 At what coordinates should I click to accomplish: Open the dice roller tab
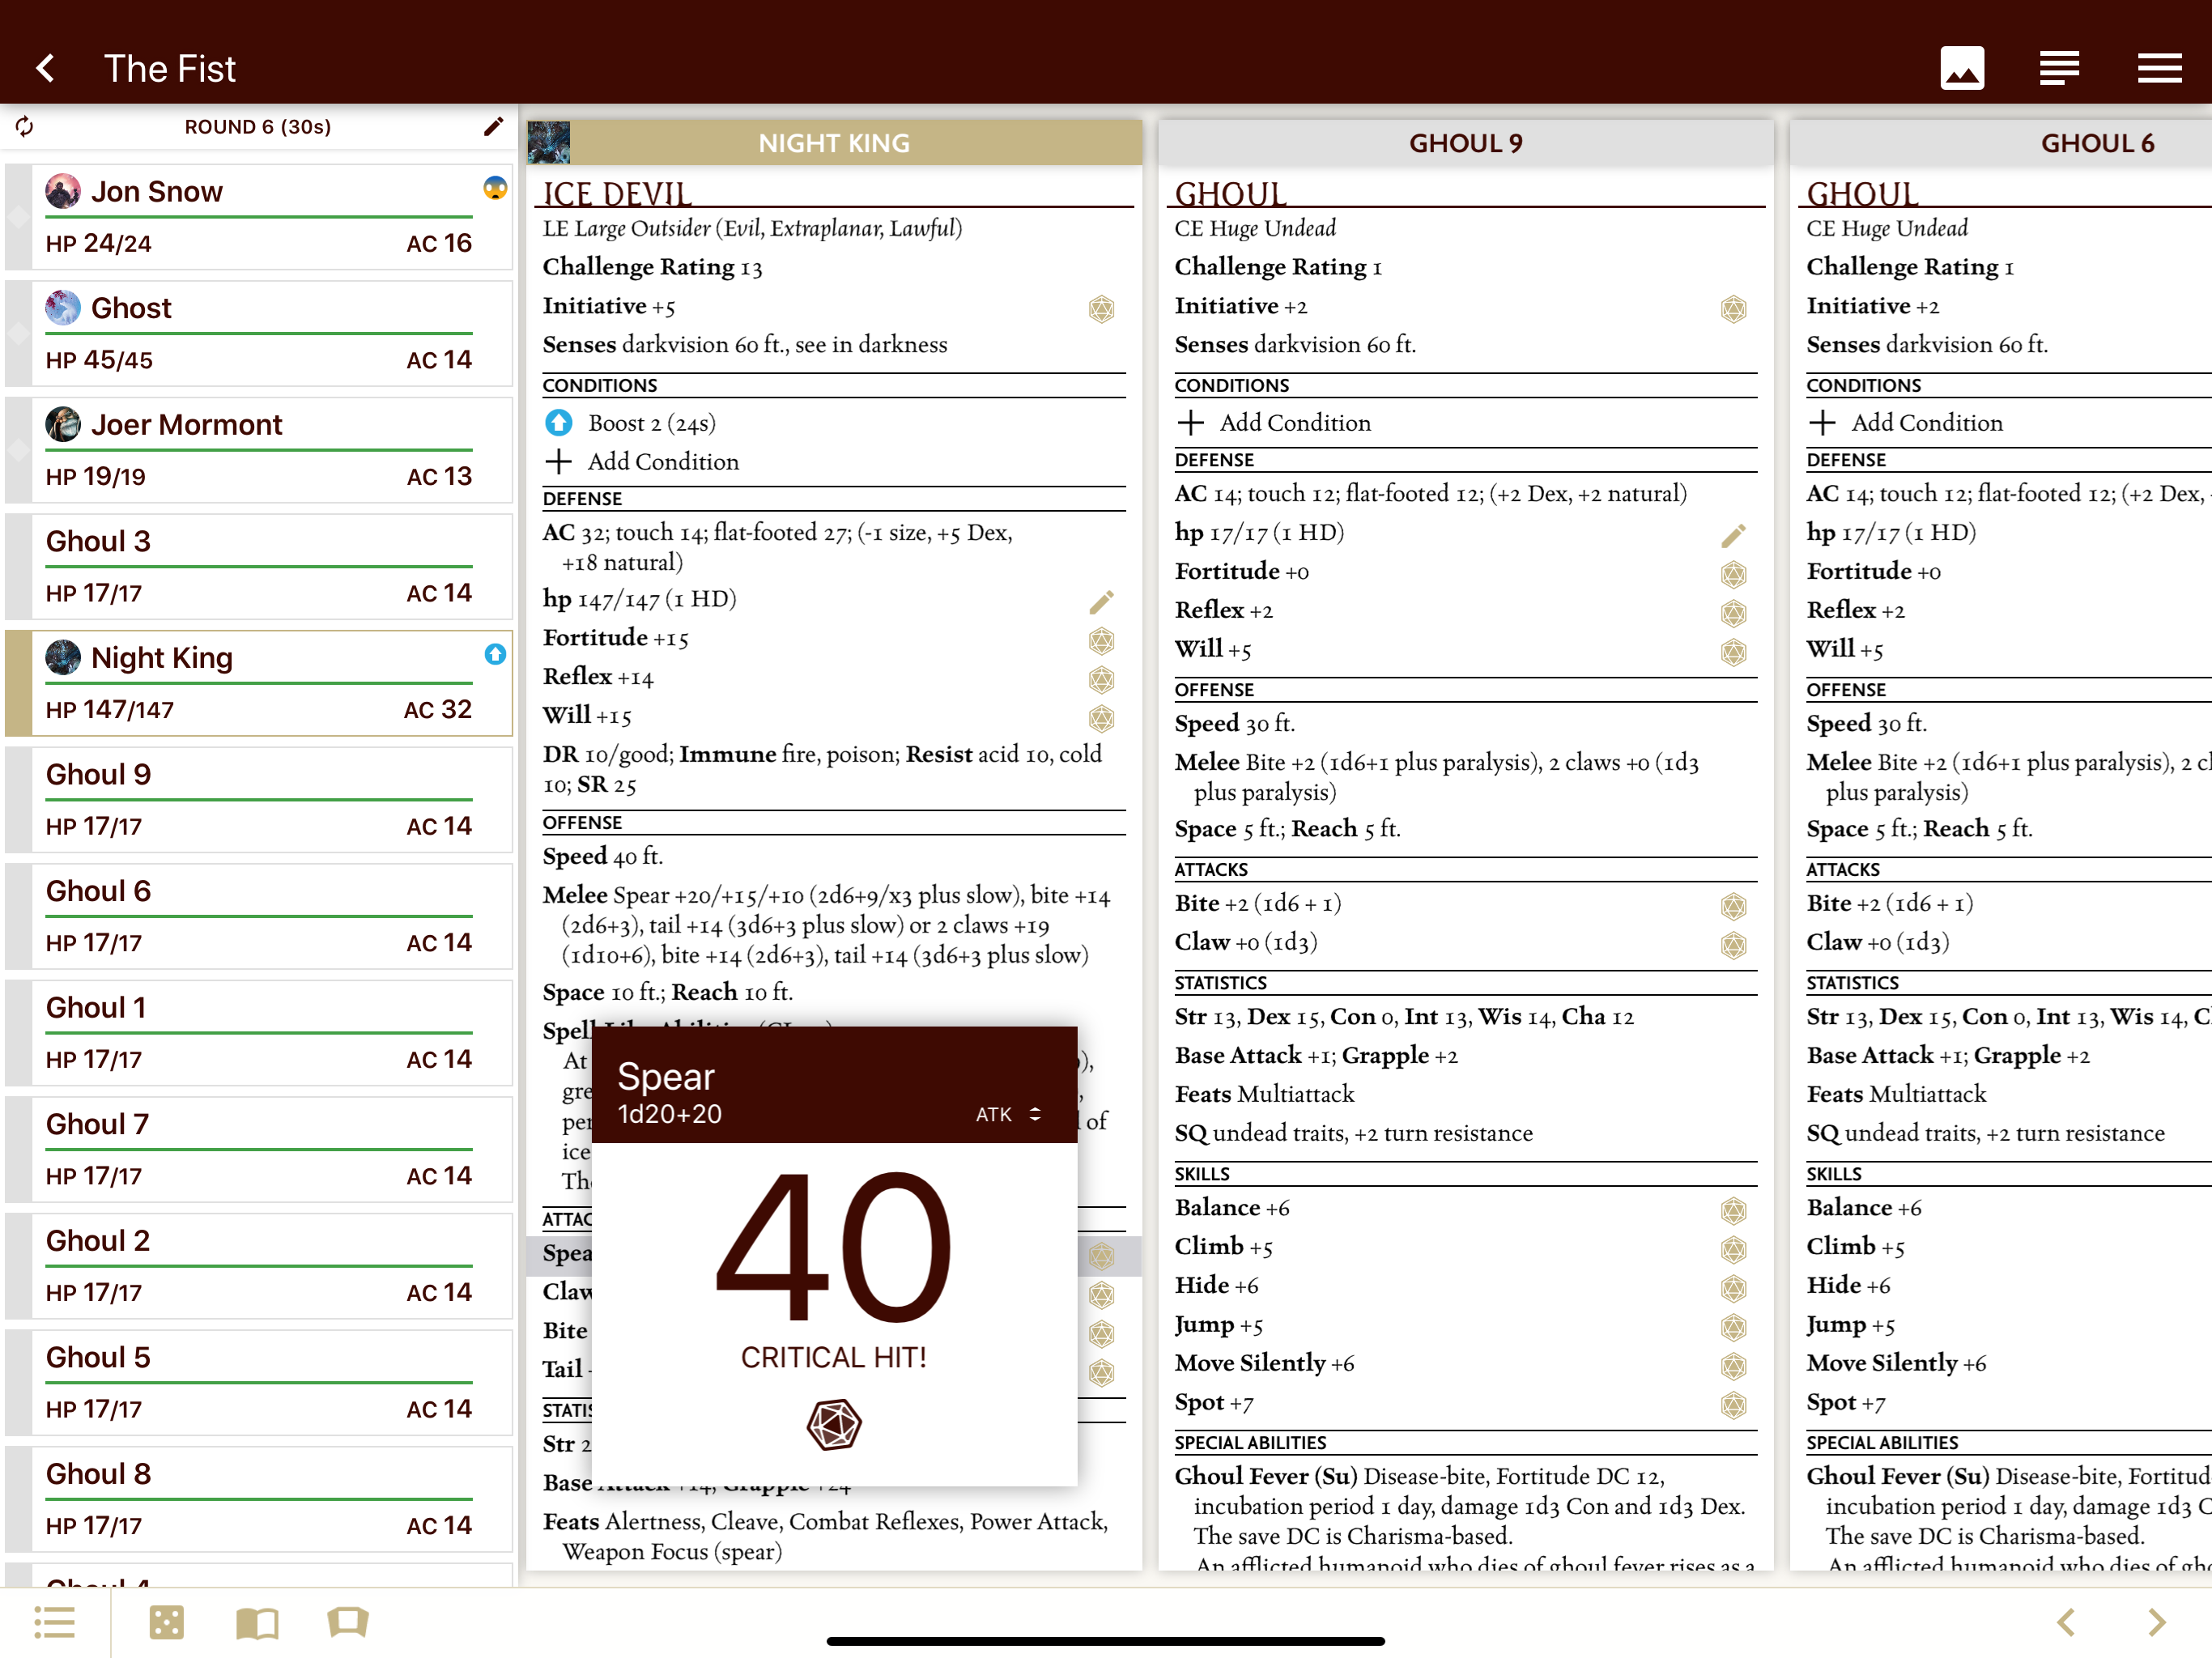point(166,1622)
